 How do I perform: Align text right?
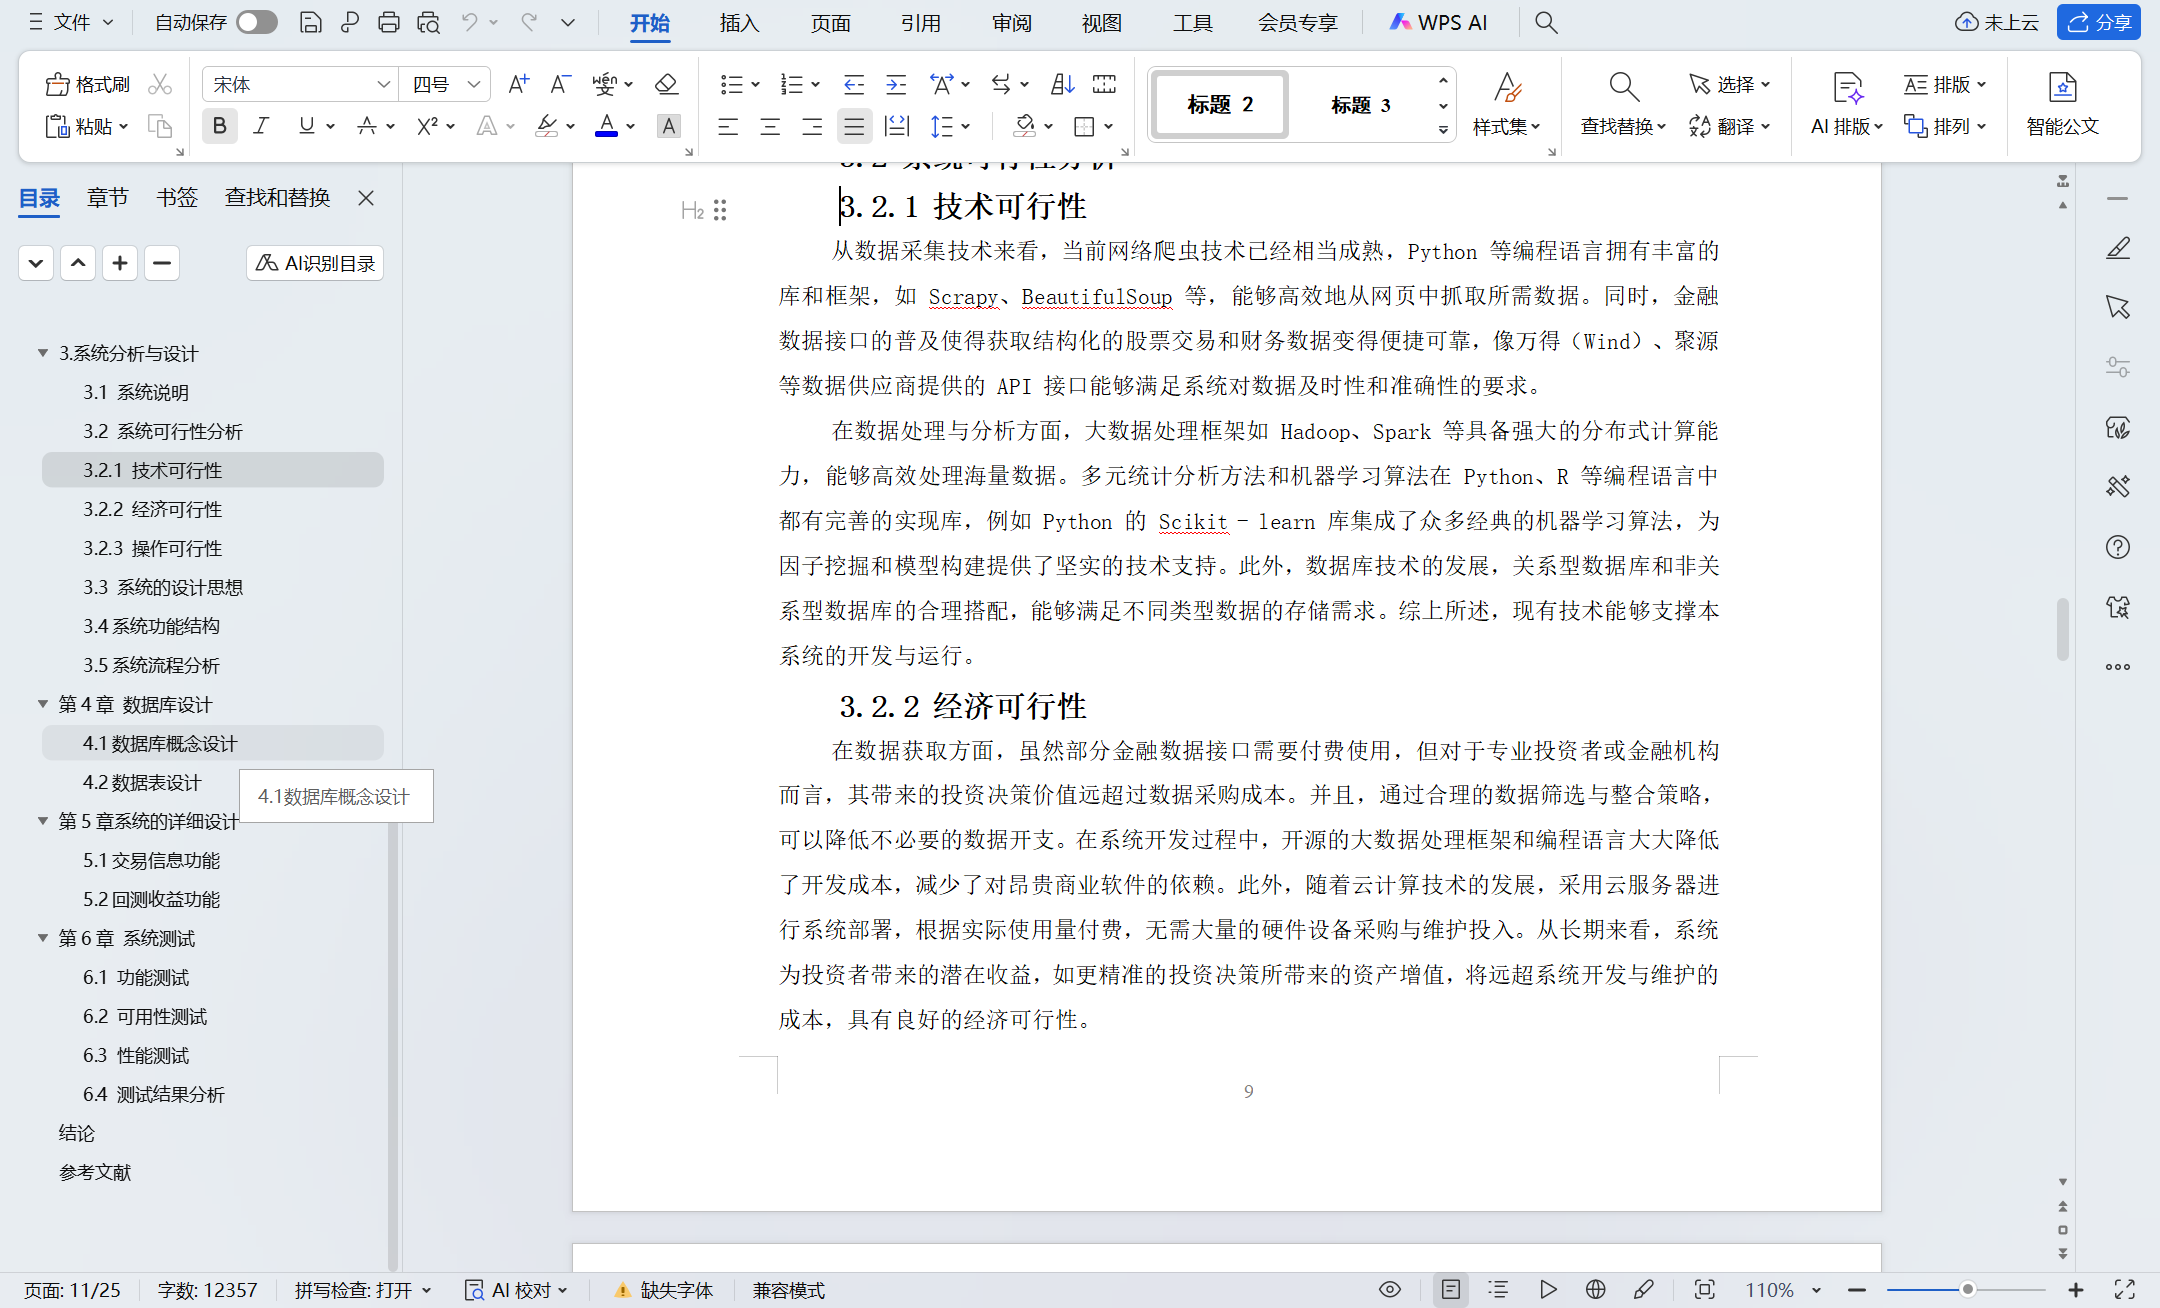(x=812, y=126)
